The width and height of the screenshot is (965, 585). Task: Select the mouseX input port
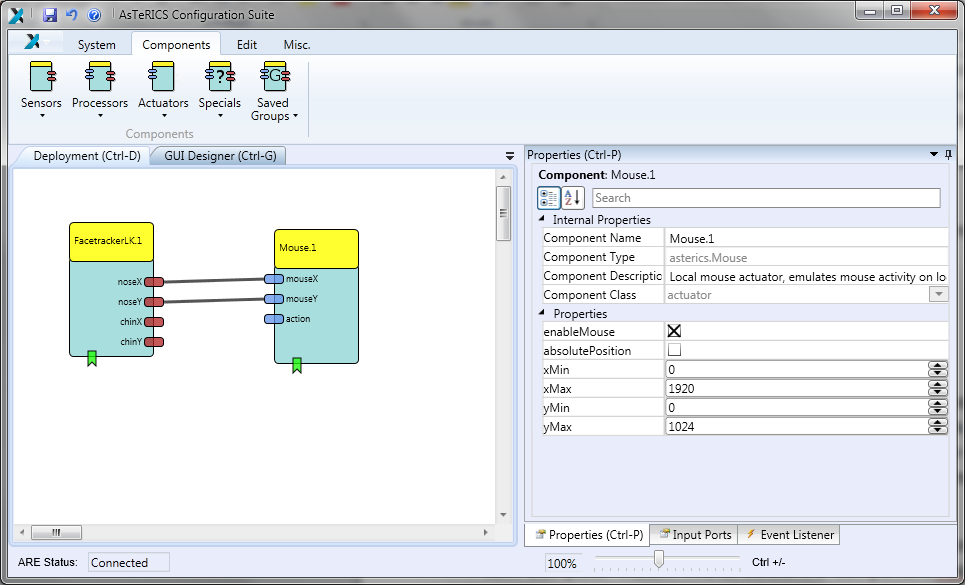point(274,279)
